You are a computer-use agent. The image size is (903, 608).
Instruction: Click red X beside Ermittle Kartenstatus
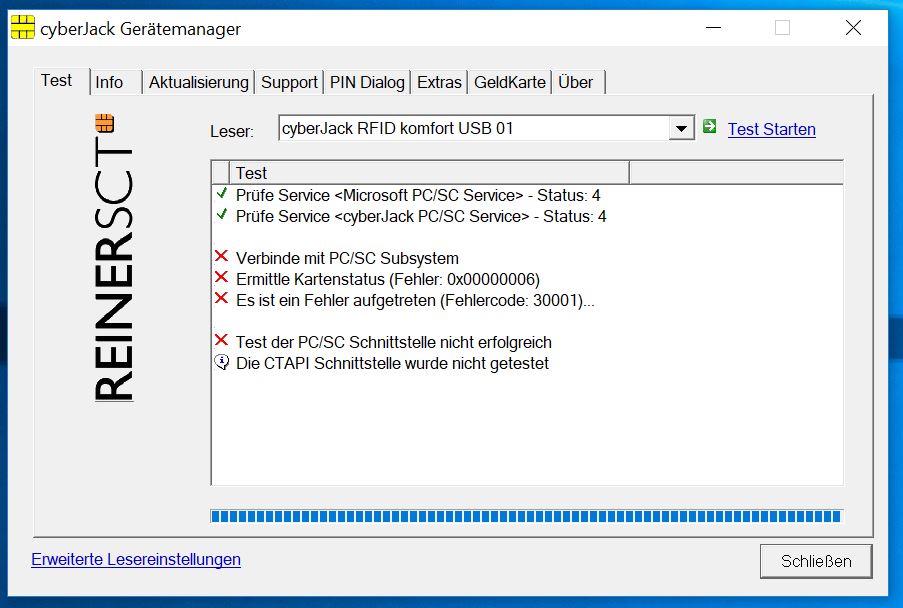coord(222,278)
